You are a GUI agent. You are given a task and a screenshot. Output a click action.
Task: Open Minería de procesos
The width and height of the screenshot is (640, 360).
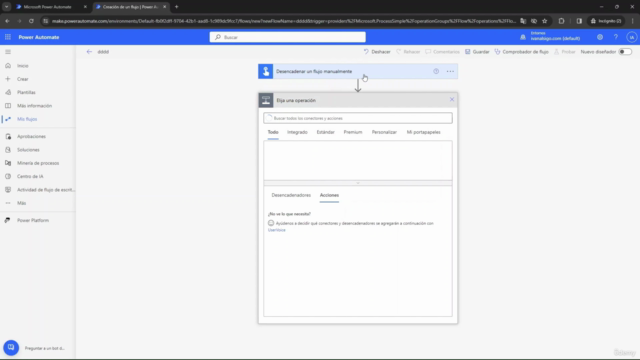pyautogui.click(x=38, y=163)
